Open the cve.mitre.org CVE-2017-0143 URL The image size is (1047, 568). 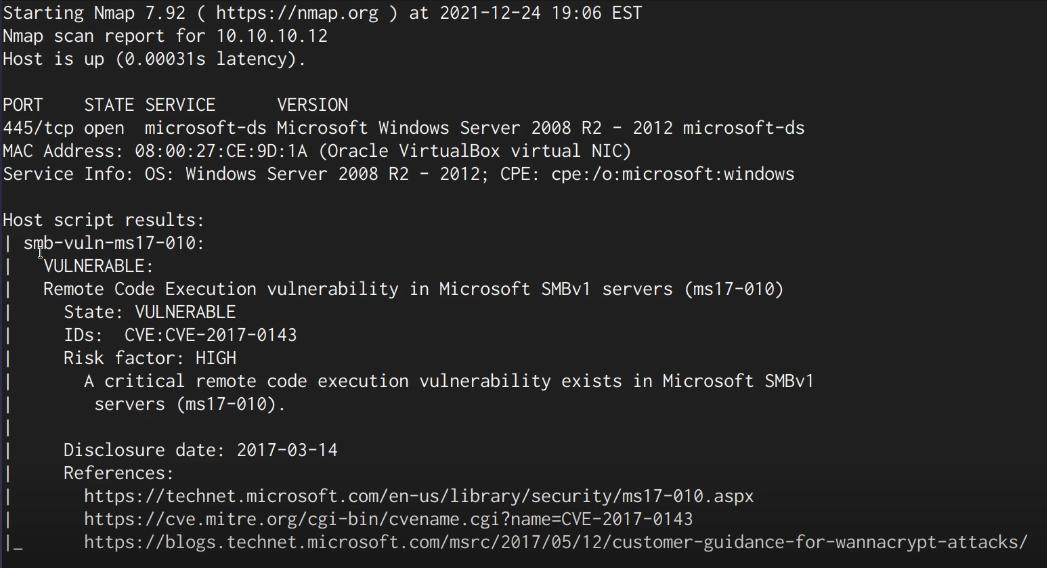click(388, 519)
